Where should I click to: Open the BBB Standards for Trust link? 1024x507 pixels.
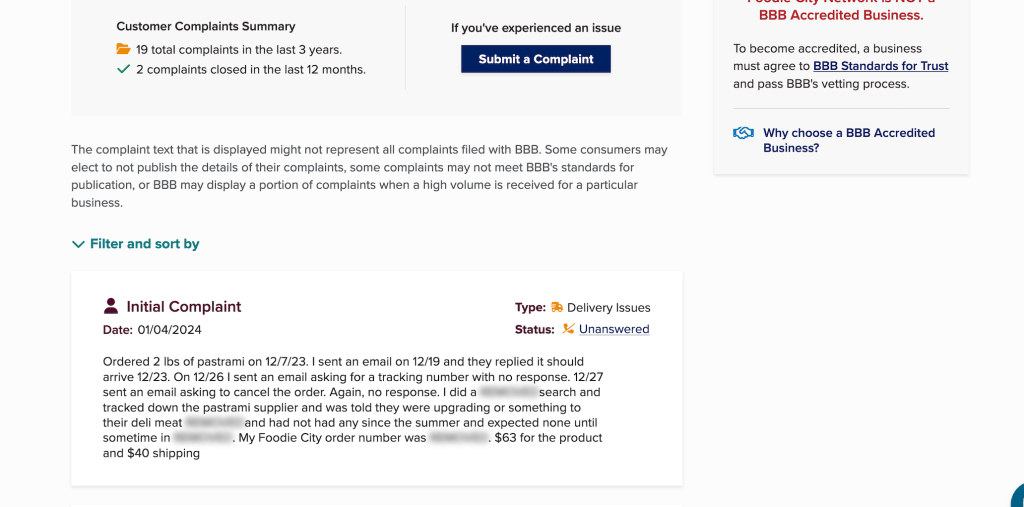880,66
